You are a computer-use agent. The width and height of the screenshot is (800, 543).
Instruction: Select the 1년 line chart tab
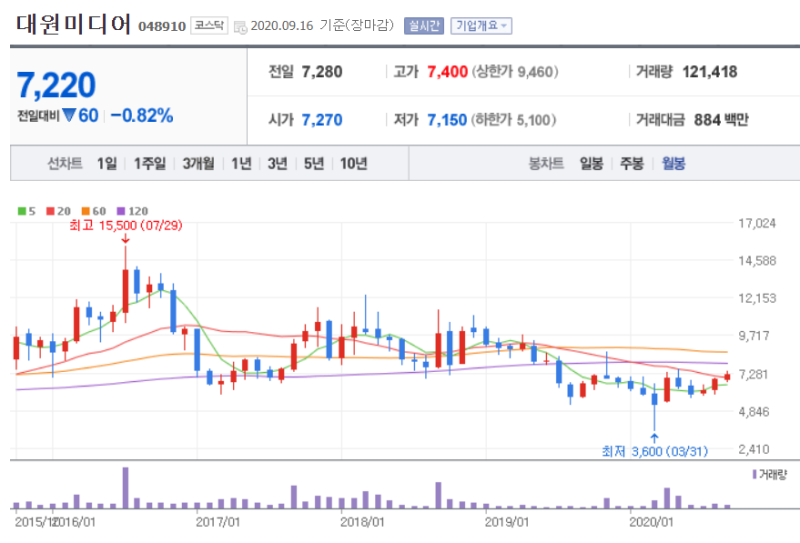tap(241, 163)
